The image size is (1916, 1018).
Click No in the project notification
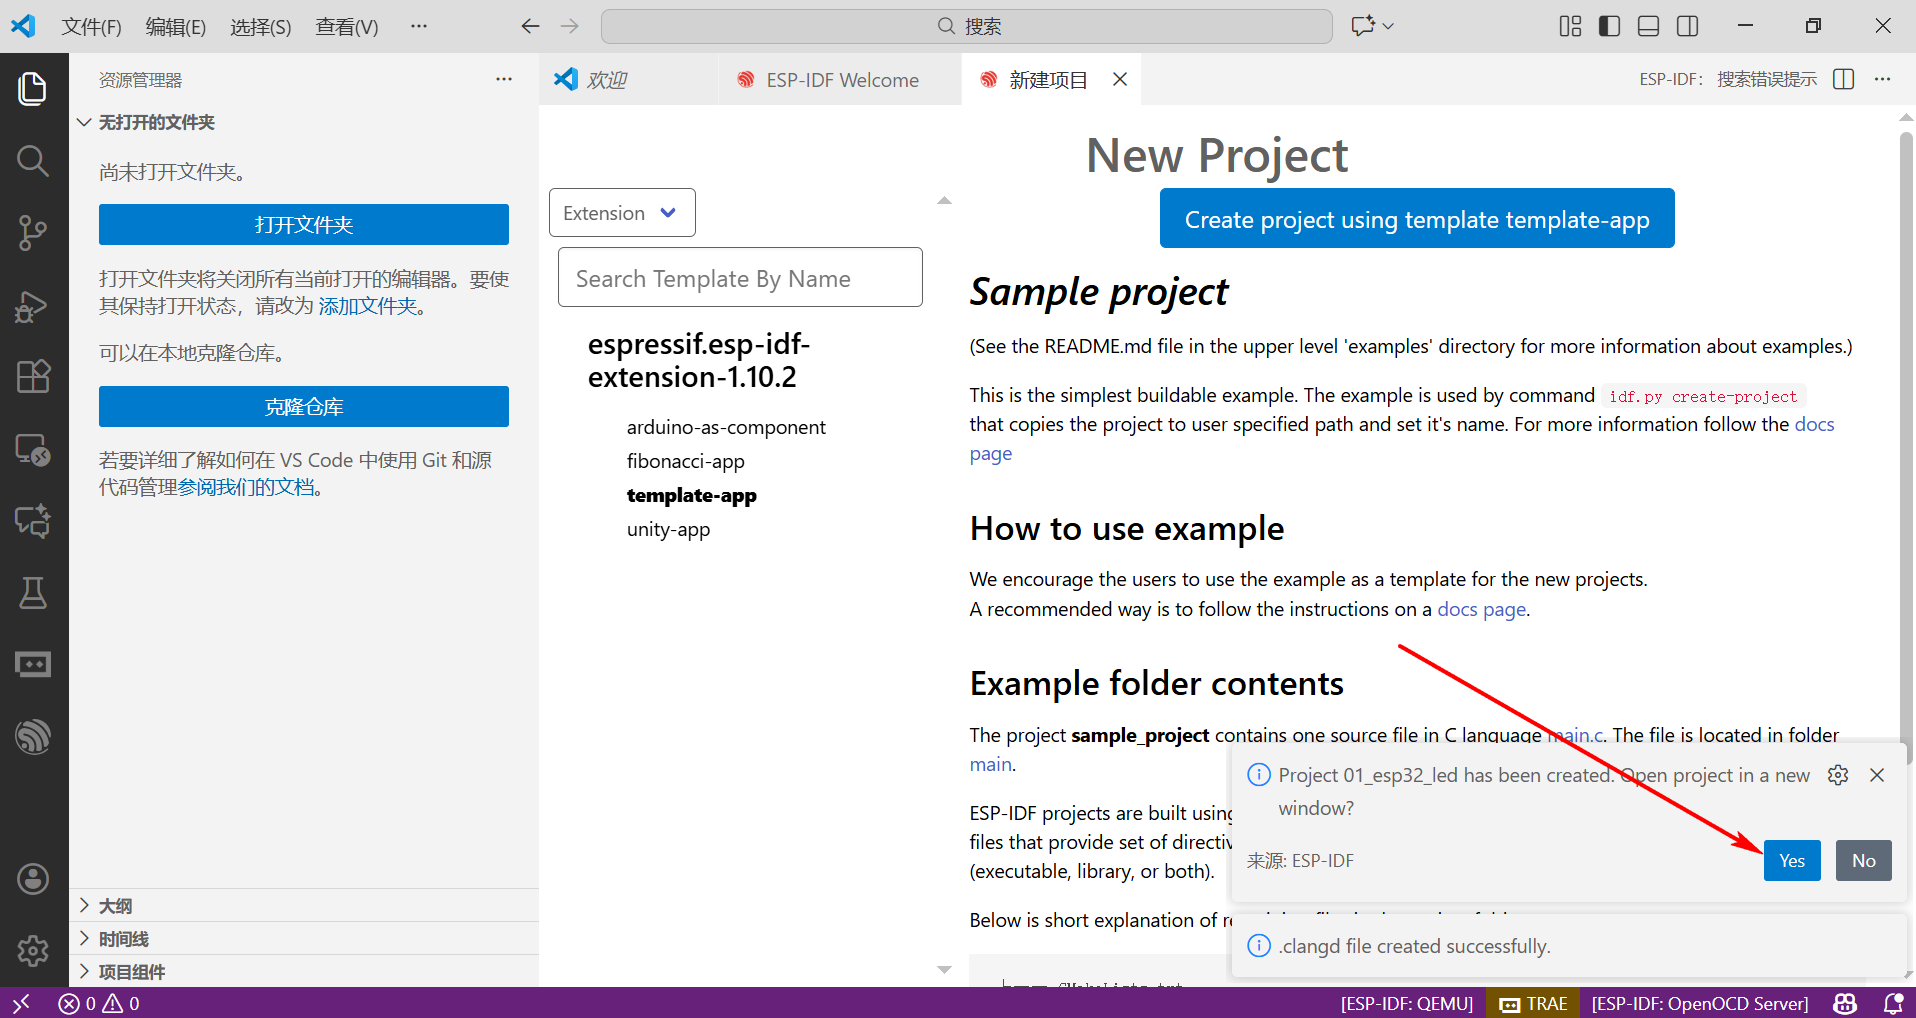point(1864,861)
